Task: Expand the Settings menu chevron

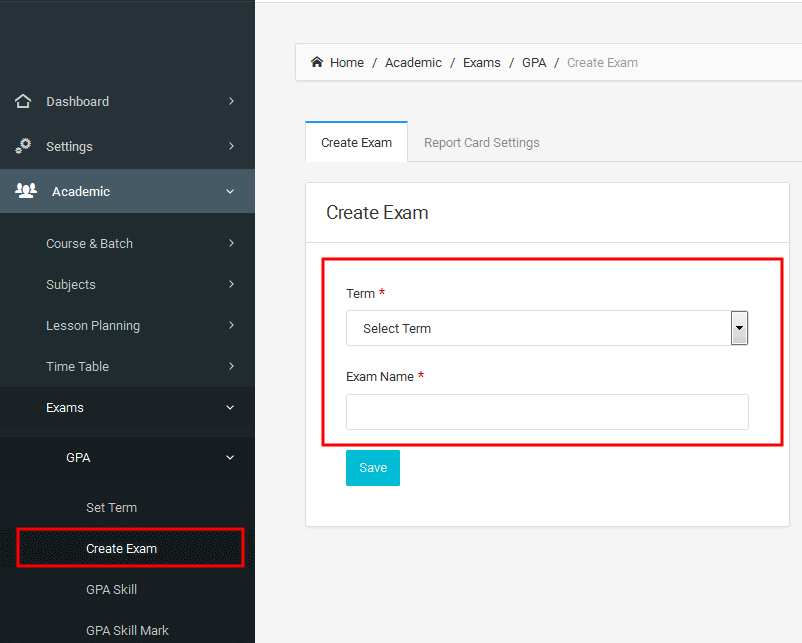Action: (231, 146)
